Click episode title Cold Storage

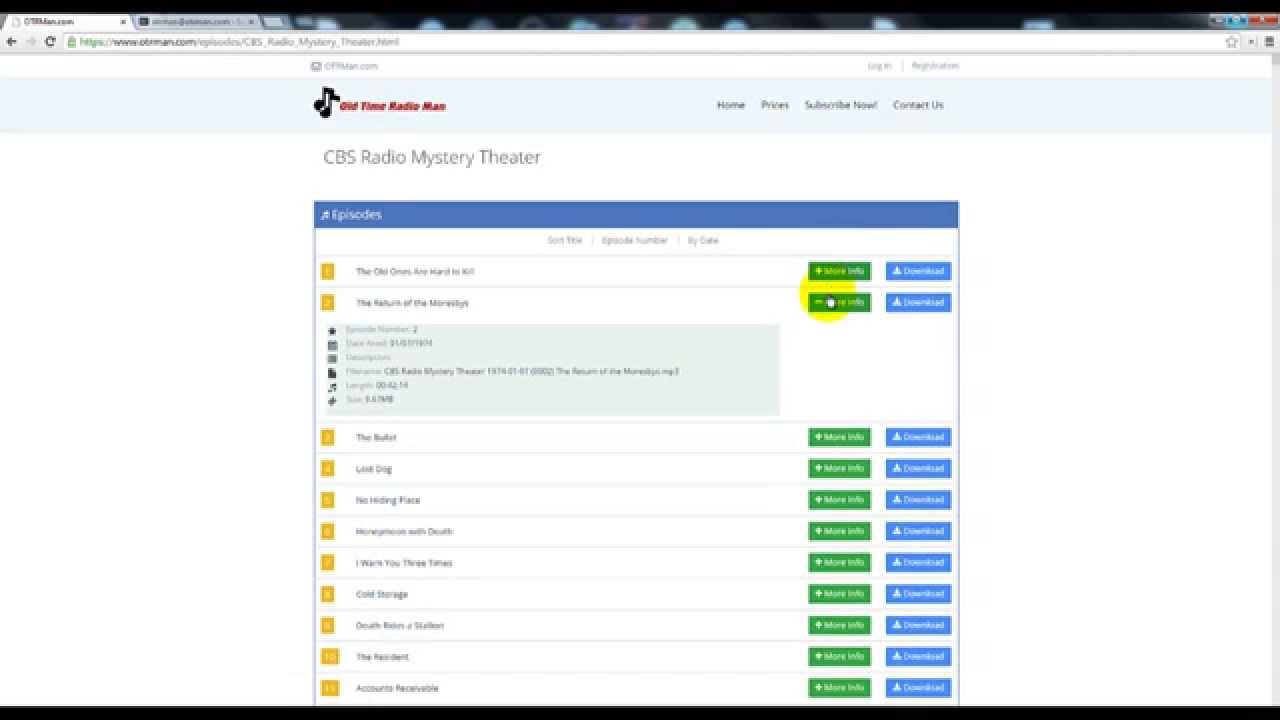[x=382, y=594]
